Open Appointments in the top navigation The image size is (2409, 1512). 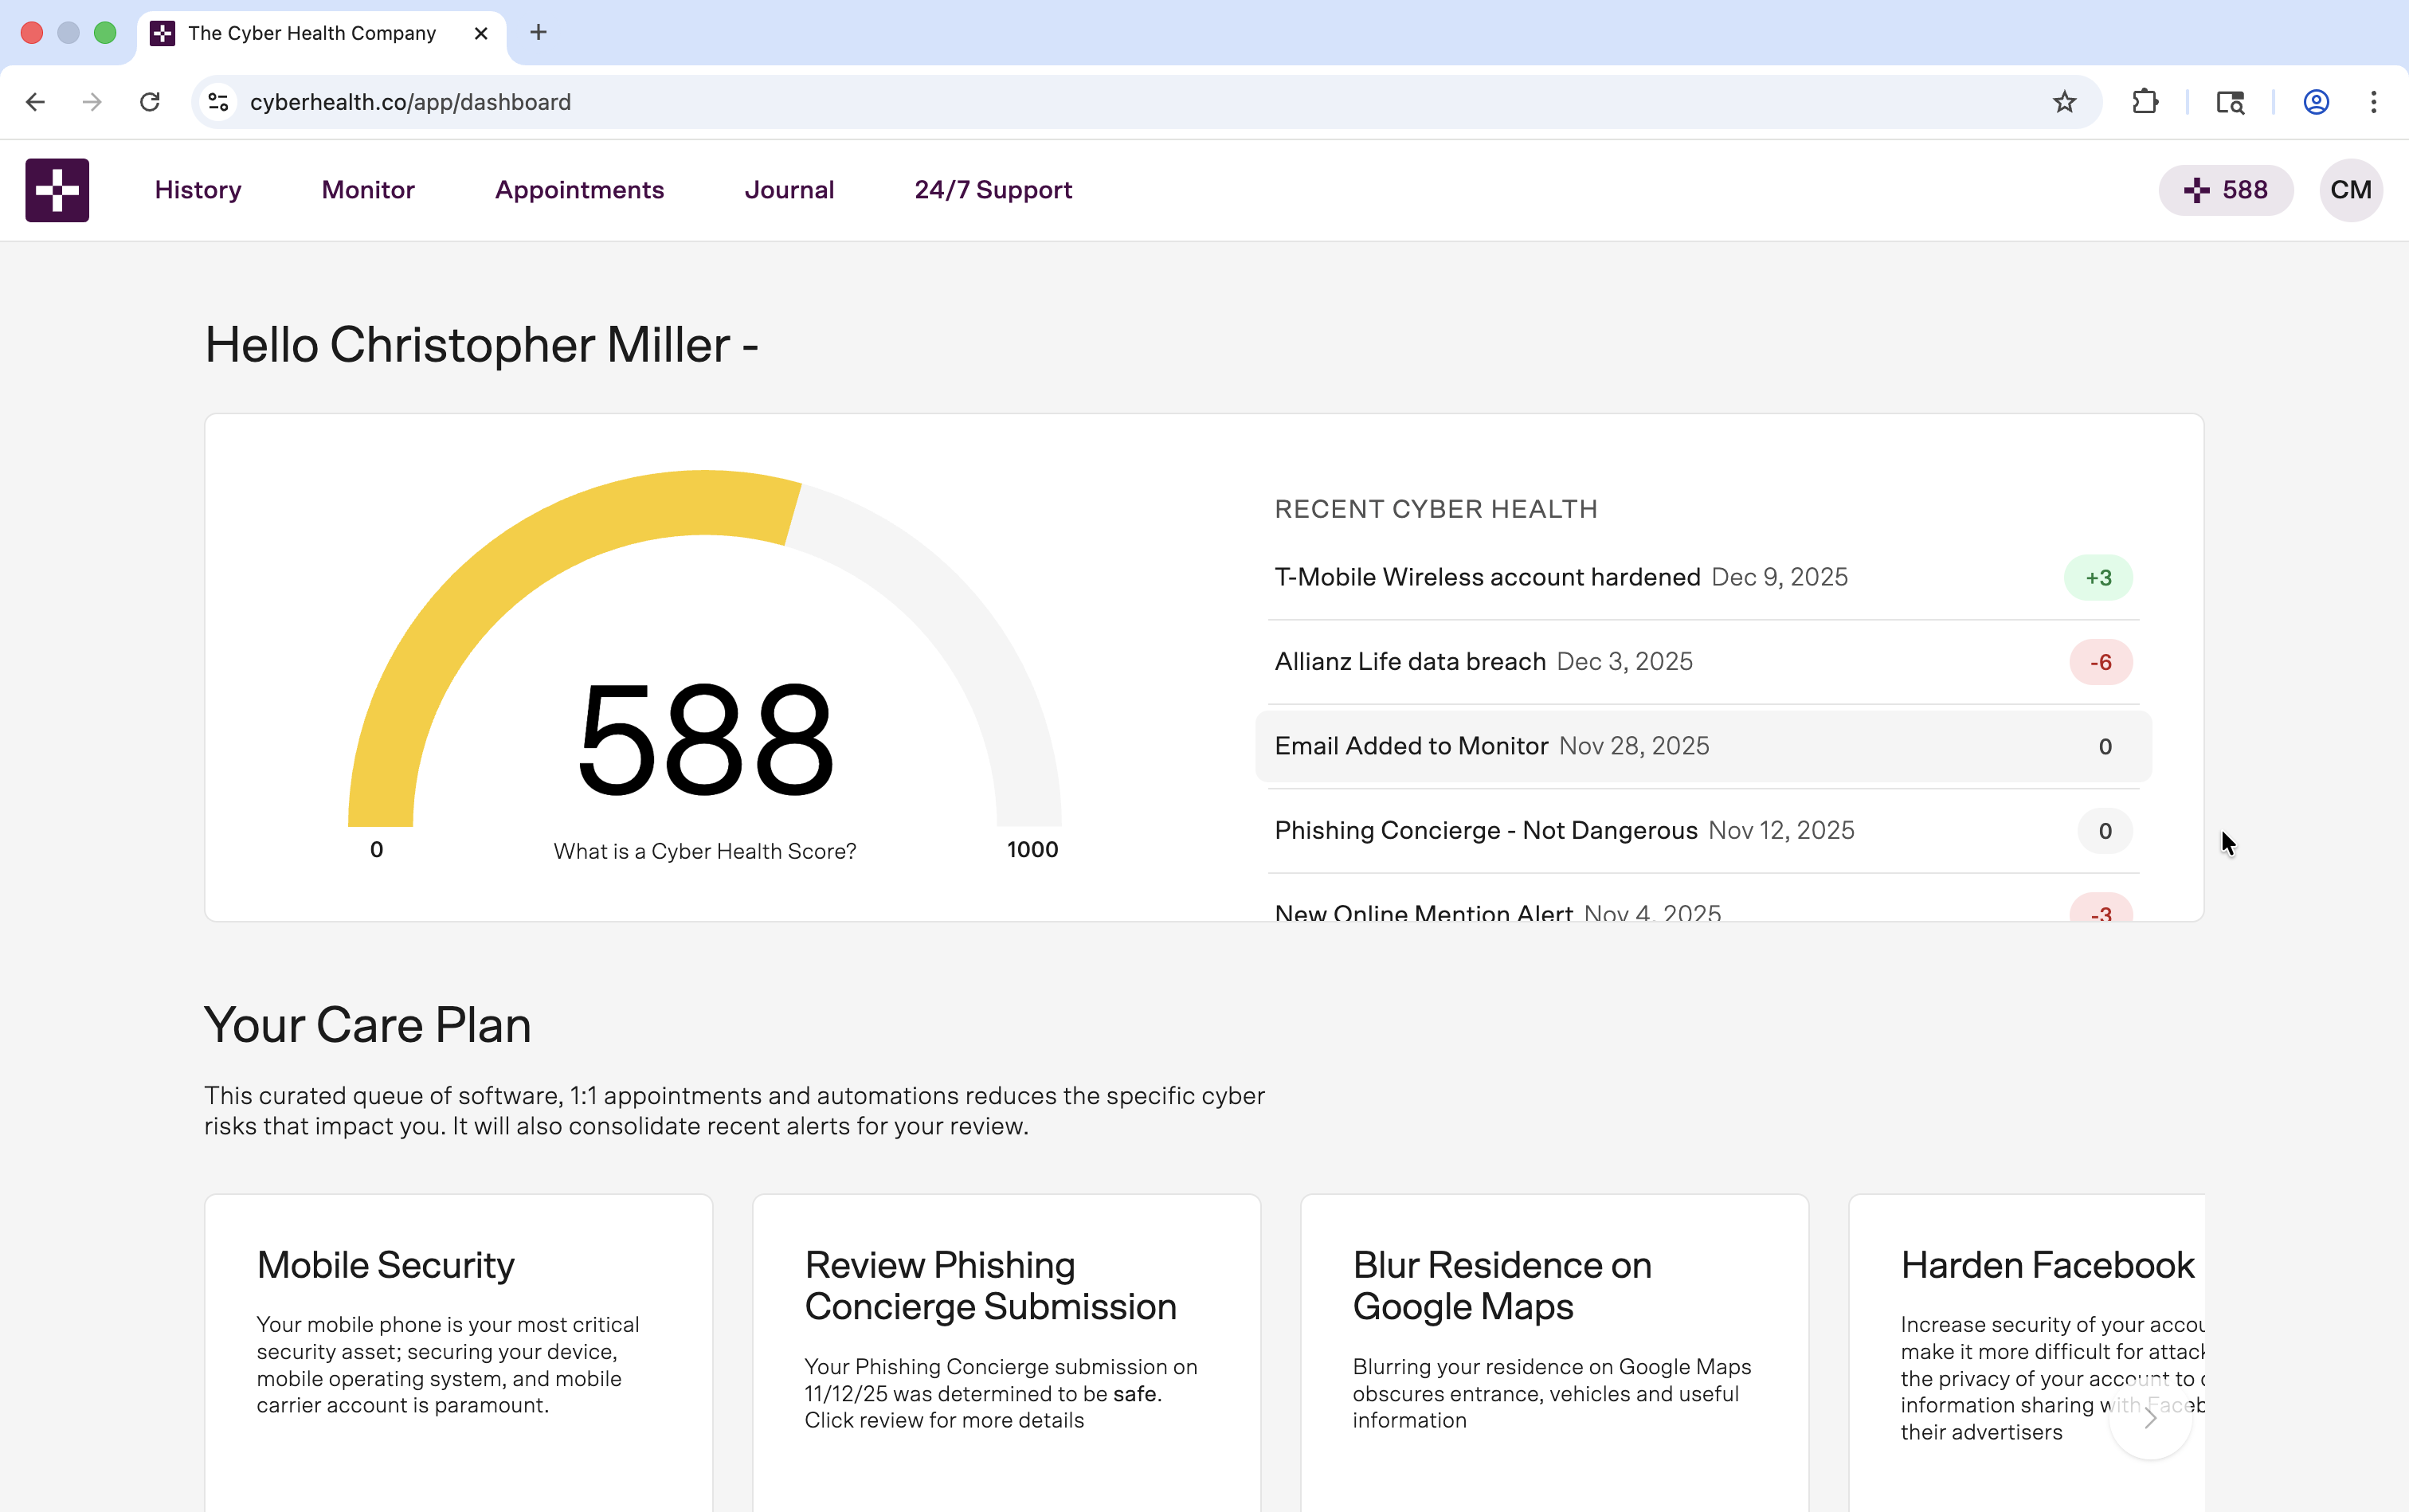point(579,190)
